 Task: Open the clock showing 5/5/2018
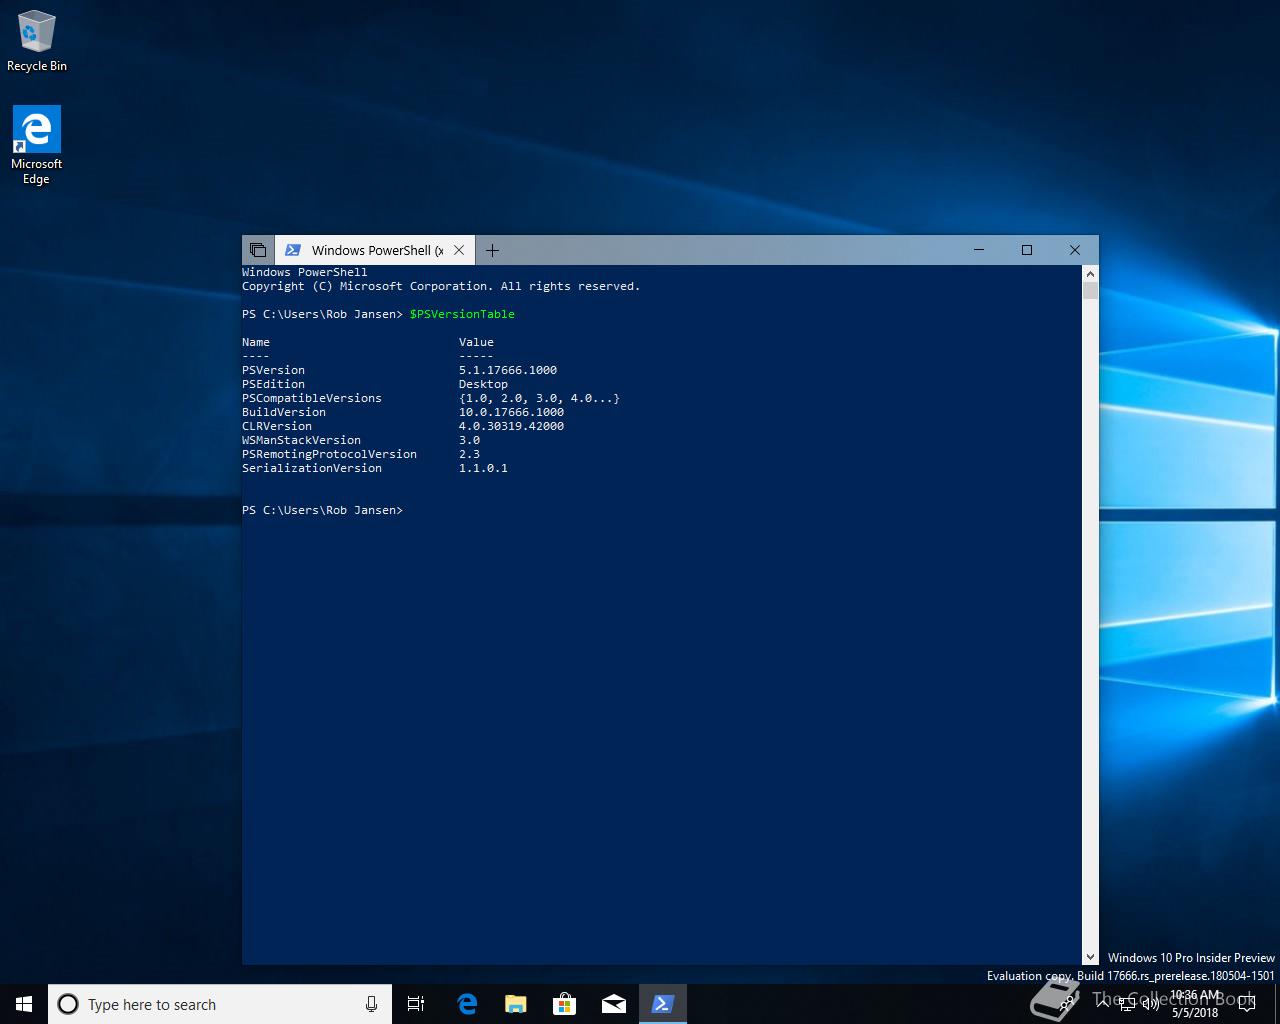(1196, 1004)
